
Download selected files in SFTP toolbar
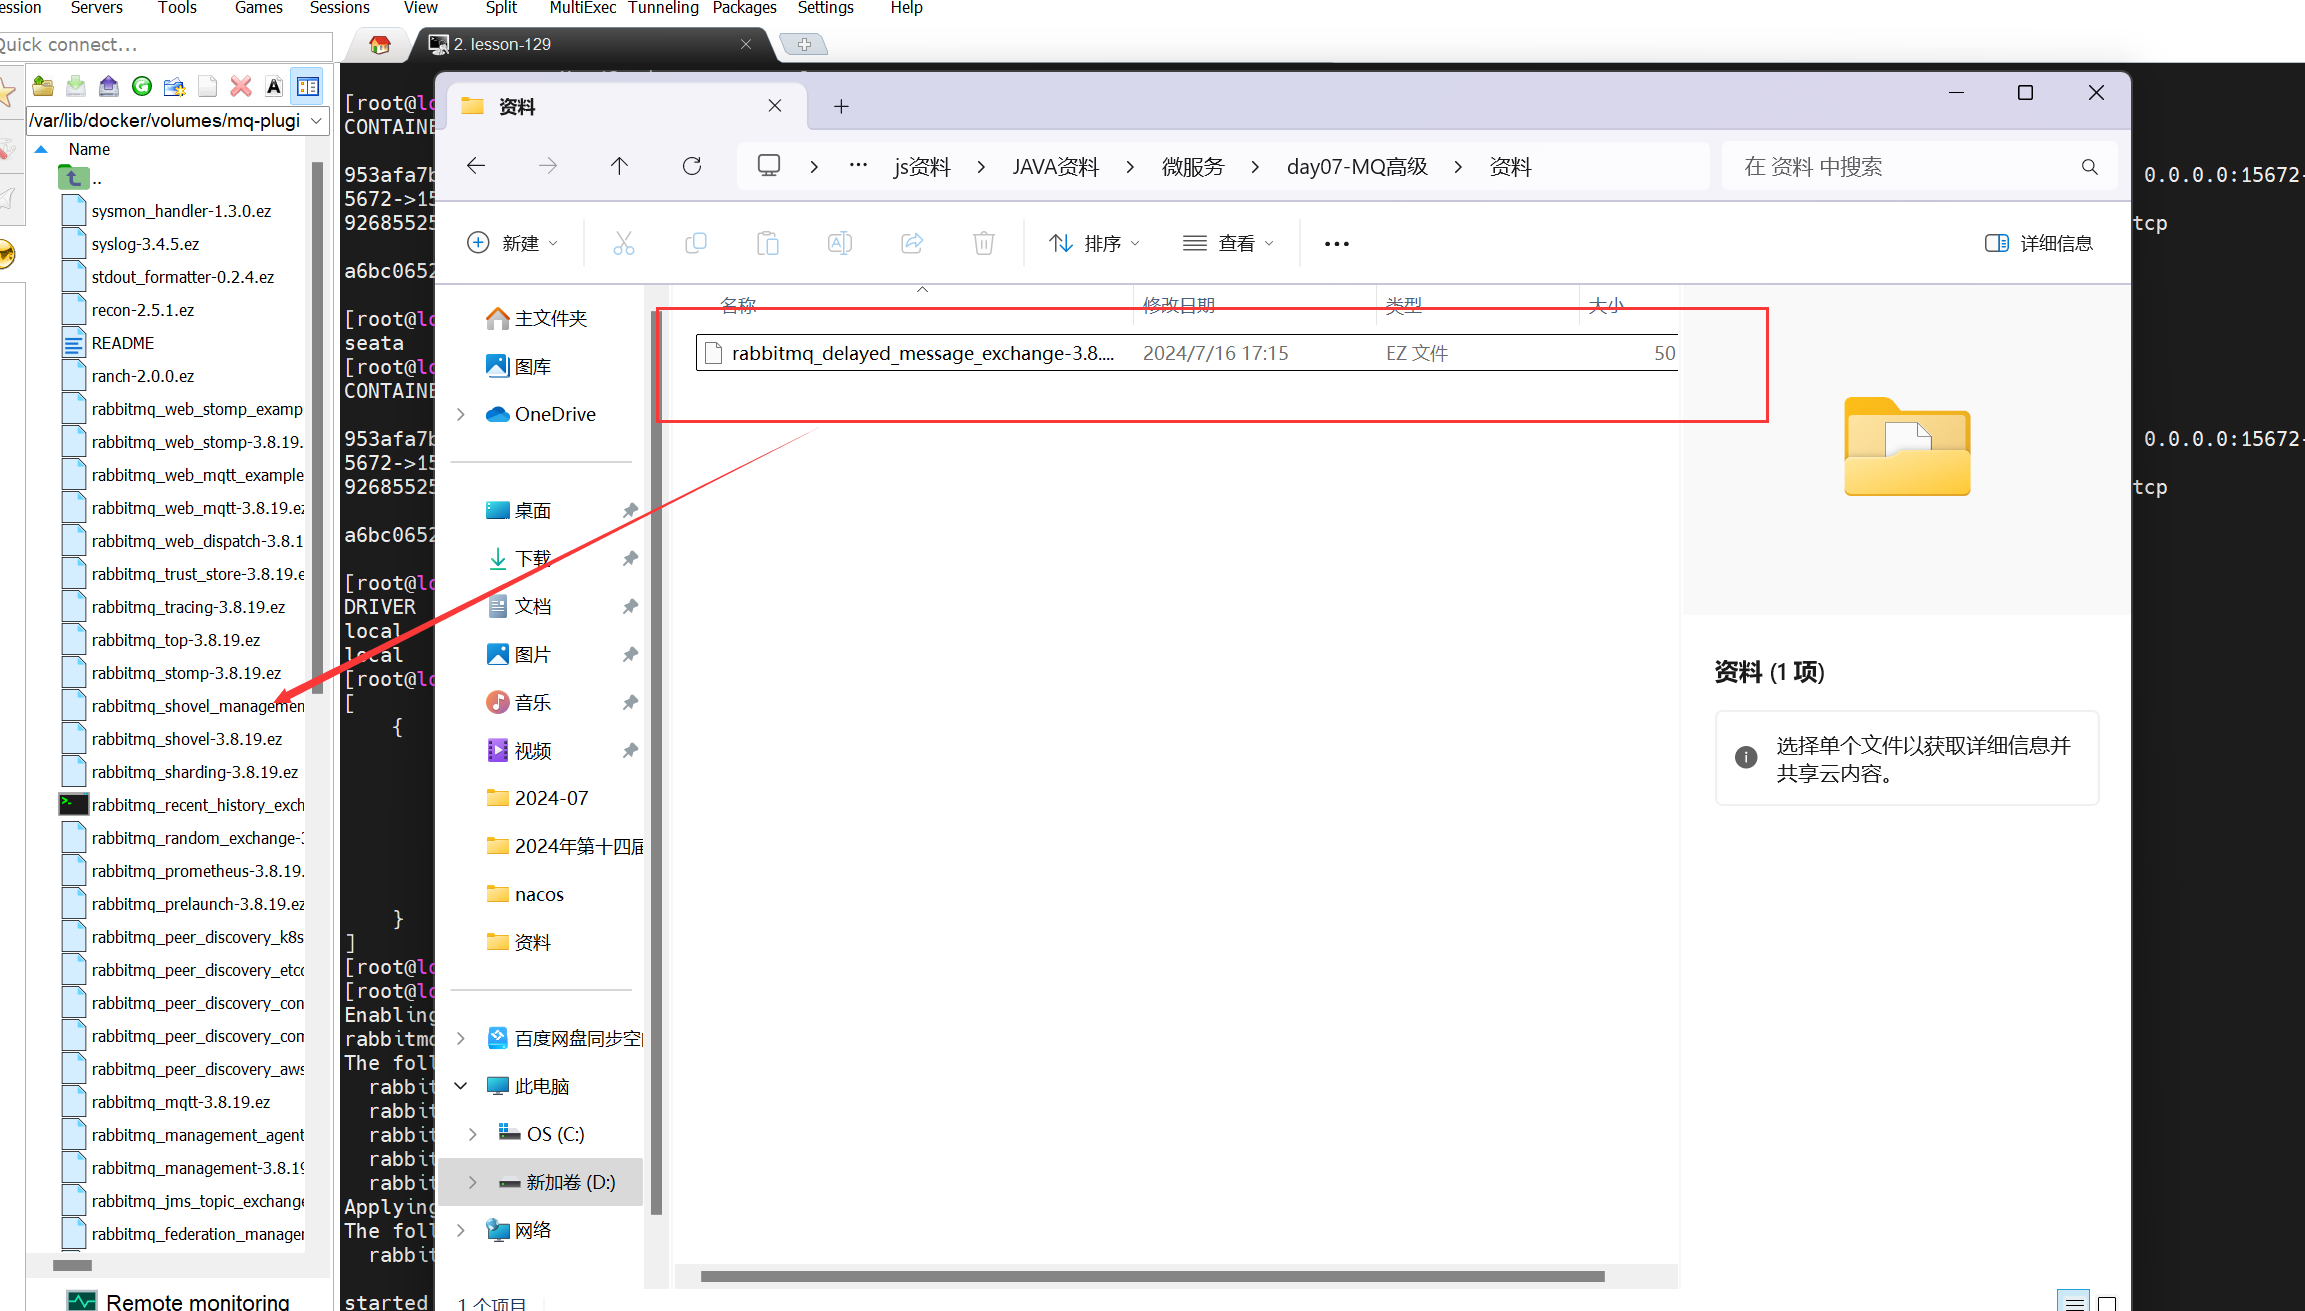click(75, 86)
